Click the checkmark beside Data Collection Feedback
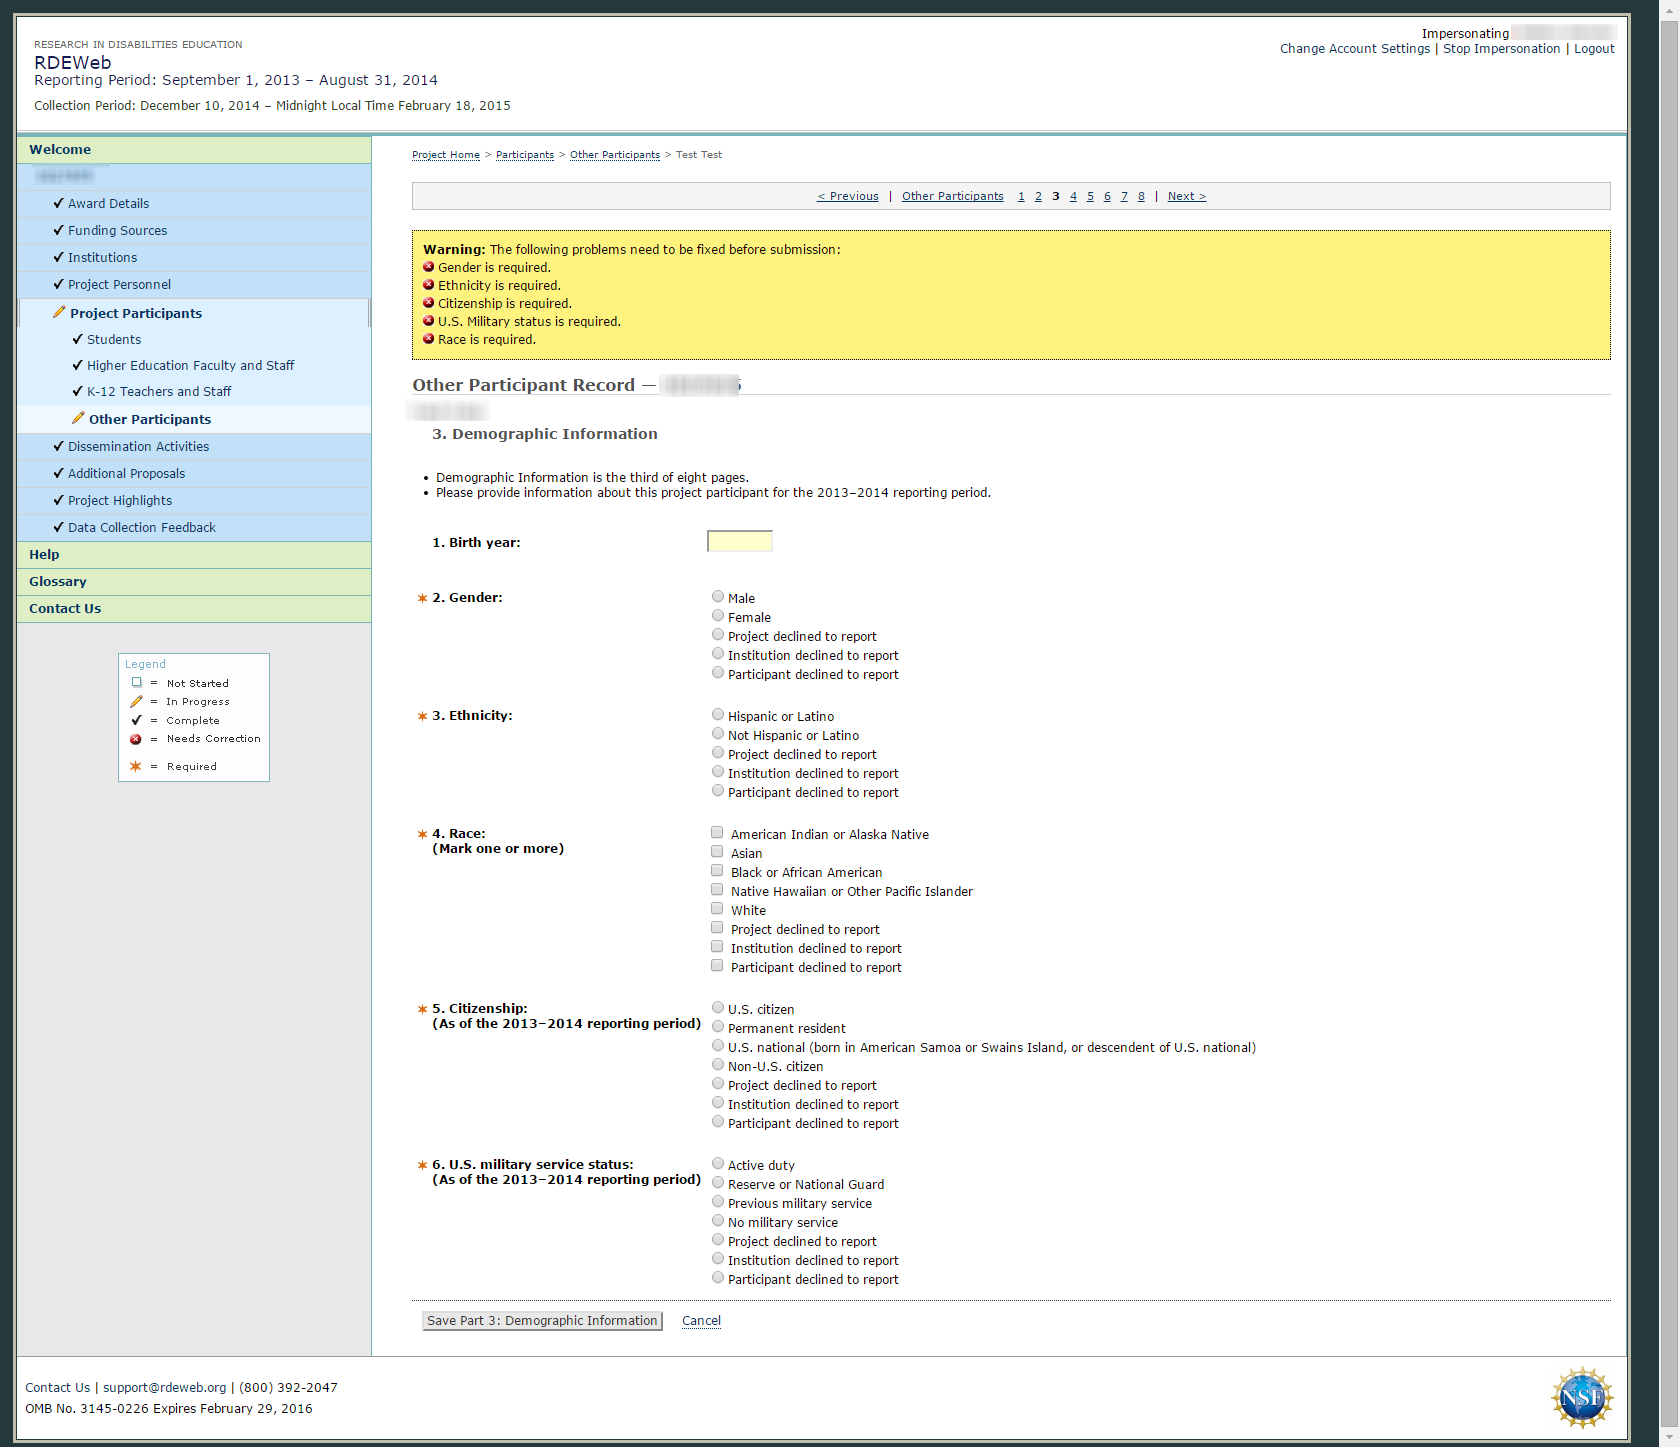 point(58,527)
